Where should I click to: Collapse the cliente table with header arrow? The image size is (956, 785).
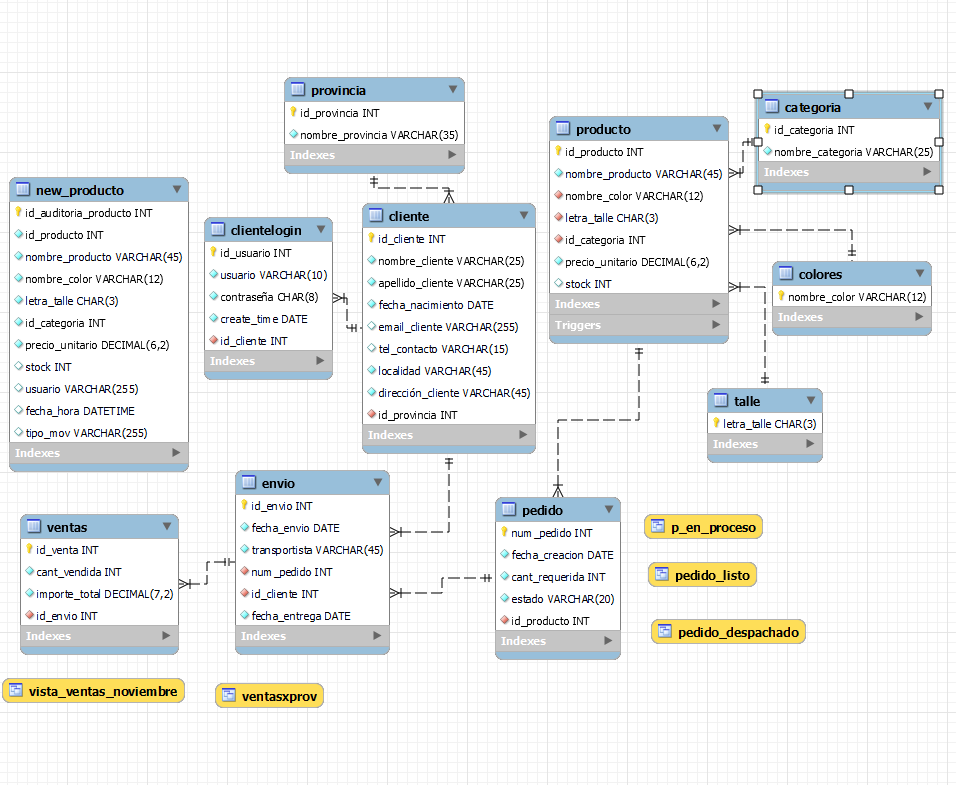[523, 216]
